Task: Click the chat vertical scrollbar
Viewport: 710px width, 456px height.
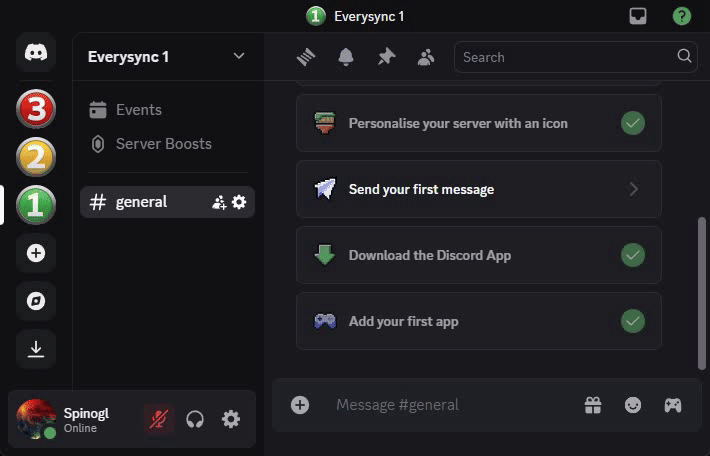Action: pos(702,293)
